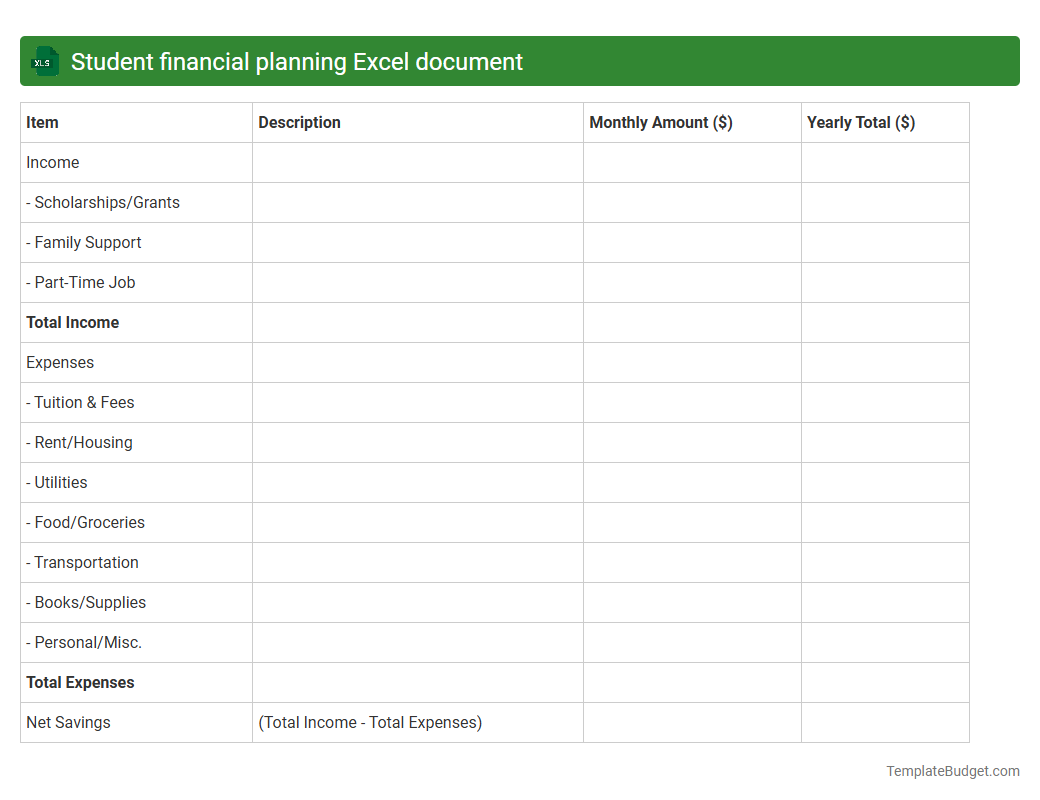1040x800 pixels.
Task: Click the Item column header
Action: 42,122
